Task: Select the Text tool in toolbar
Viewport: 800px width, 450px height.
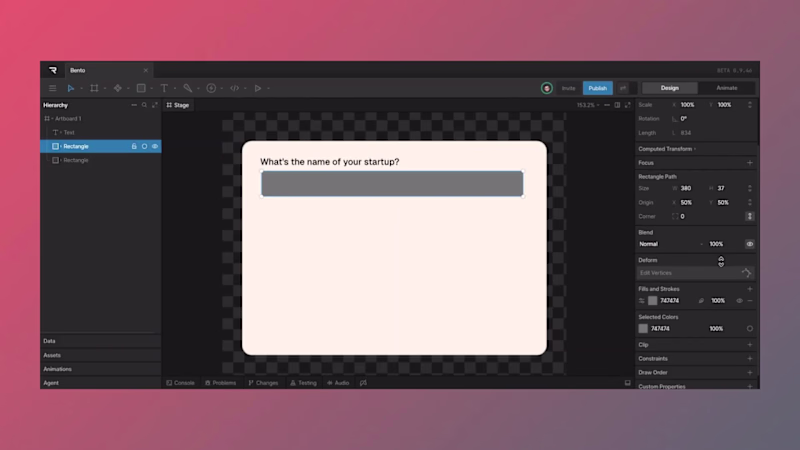Action: pyautogui.click(x=164, y=88)
